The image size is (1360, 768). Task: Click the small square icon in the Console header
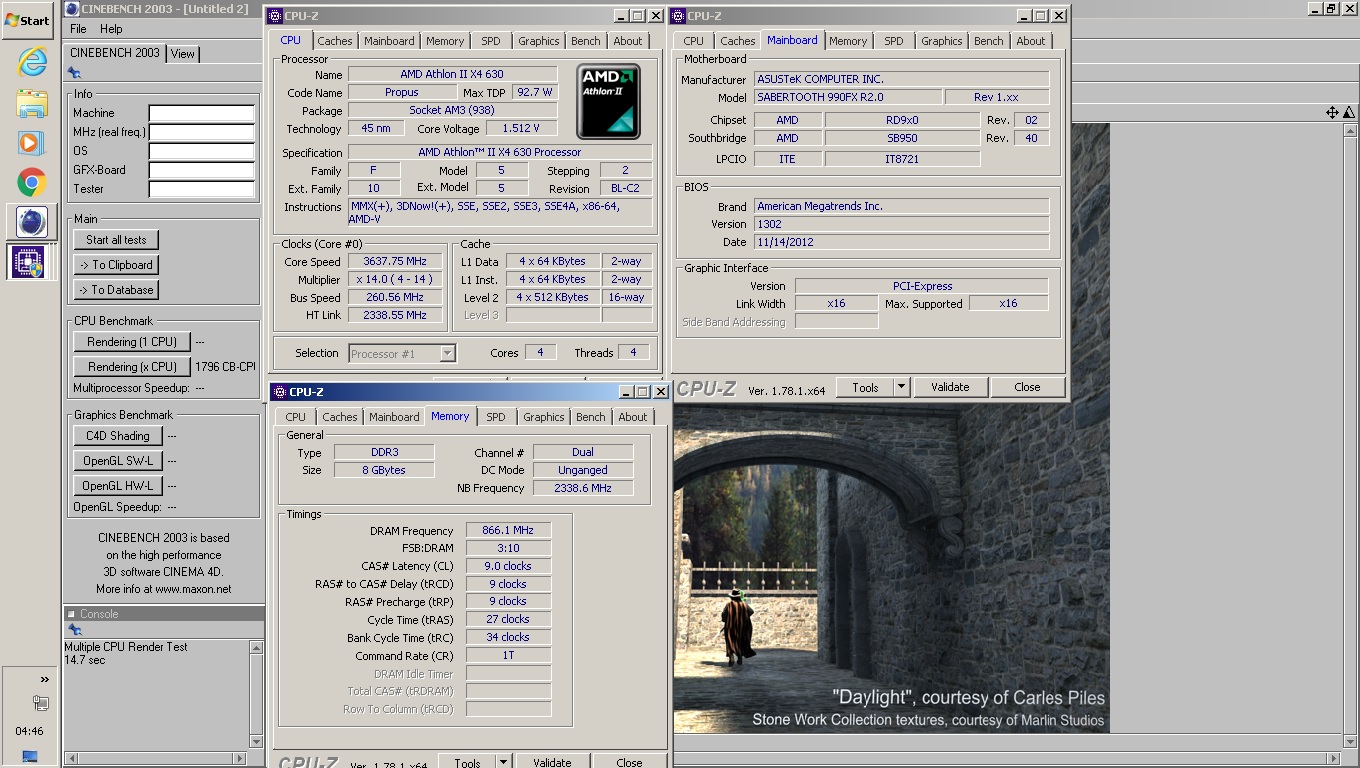pos(71,614)
